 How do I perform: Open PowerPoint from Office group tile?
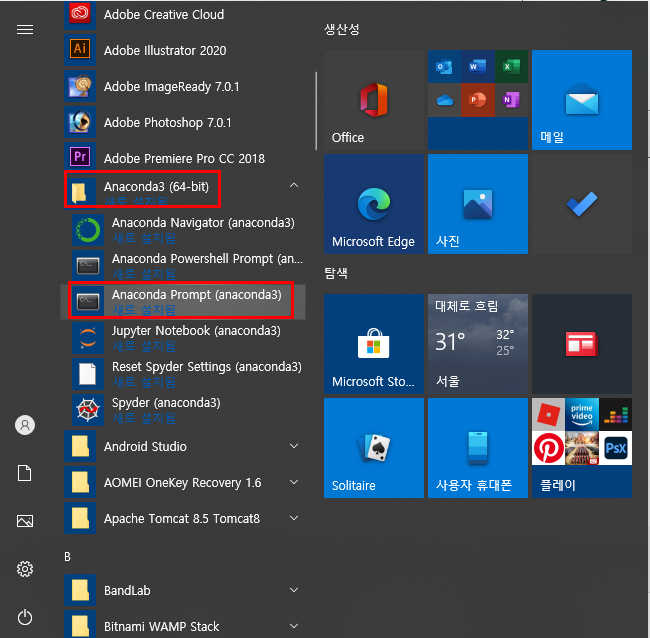click(x=478, y=100)
